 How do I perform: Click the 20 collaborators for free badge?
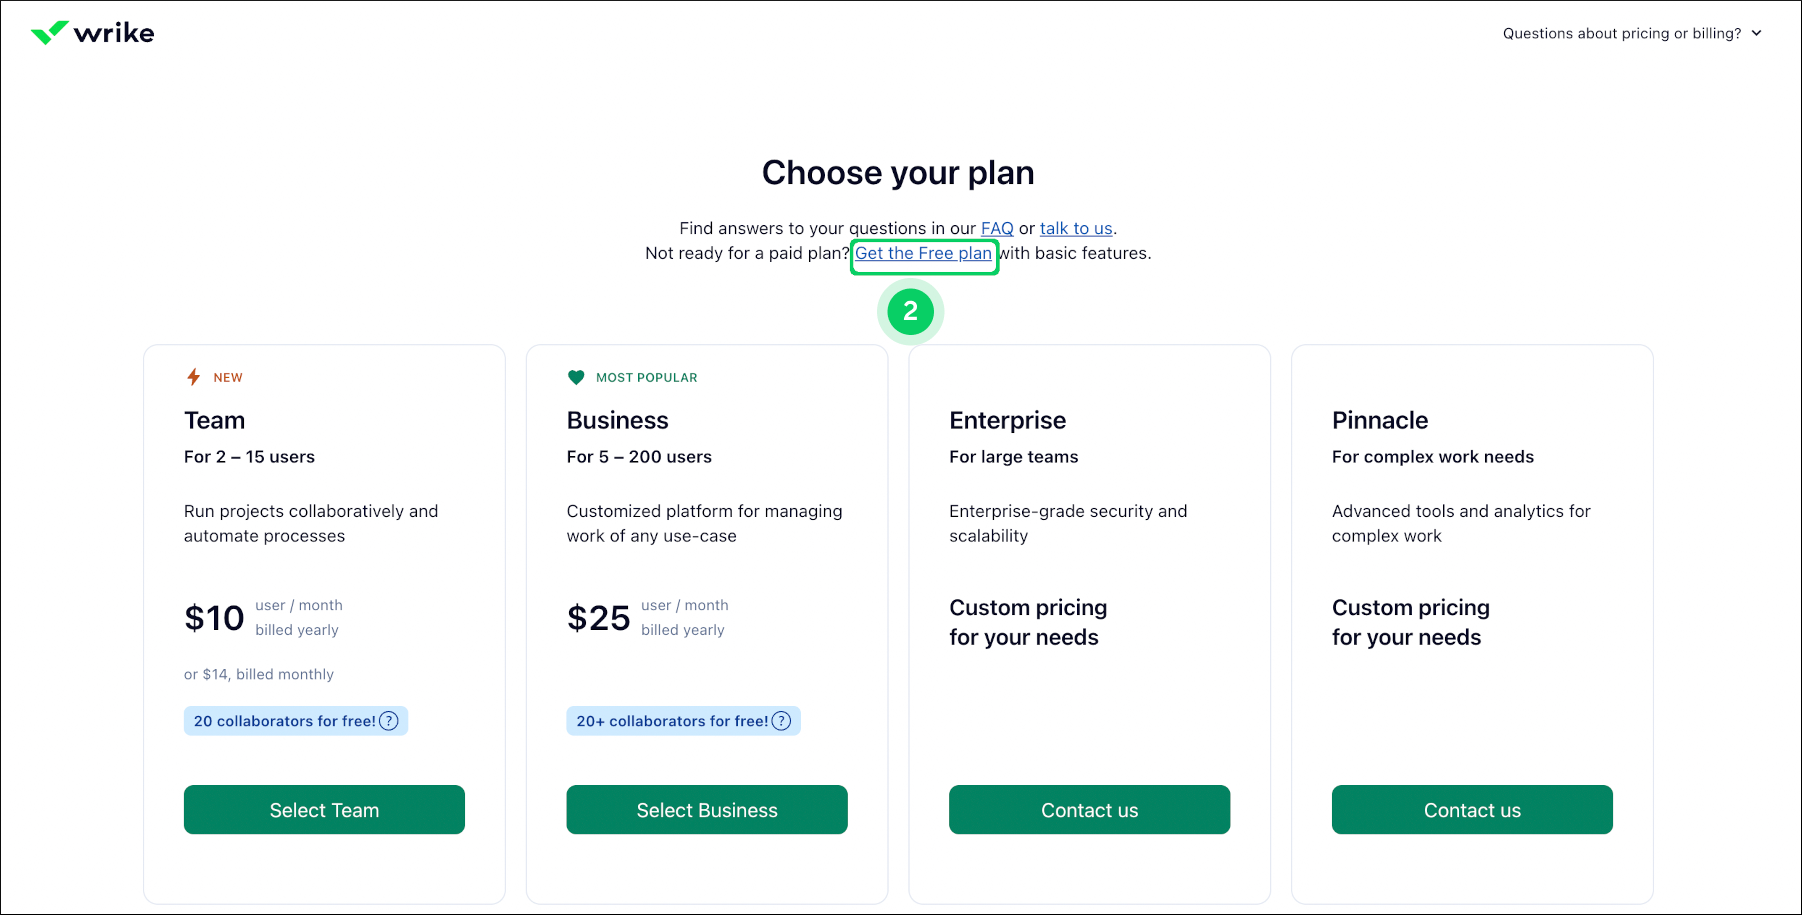283,721
